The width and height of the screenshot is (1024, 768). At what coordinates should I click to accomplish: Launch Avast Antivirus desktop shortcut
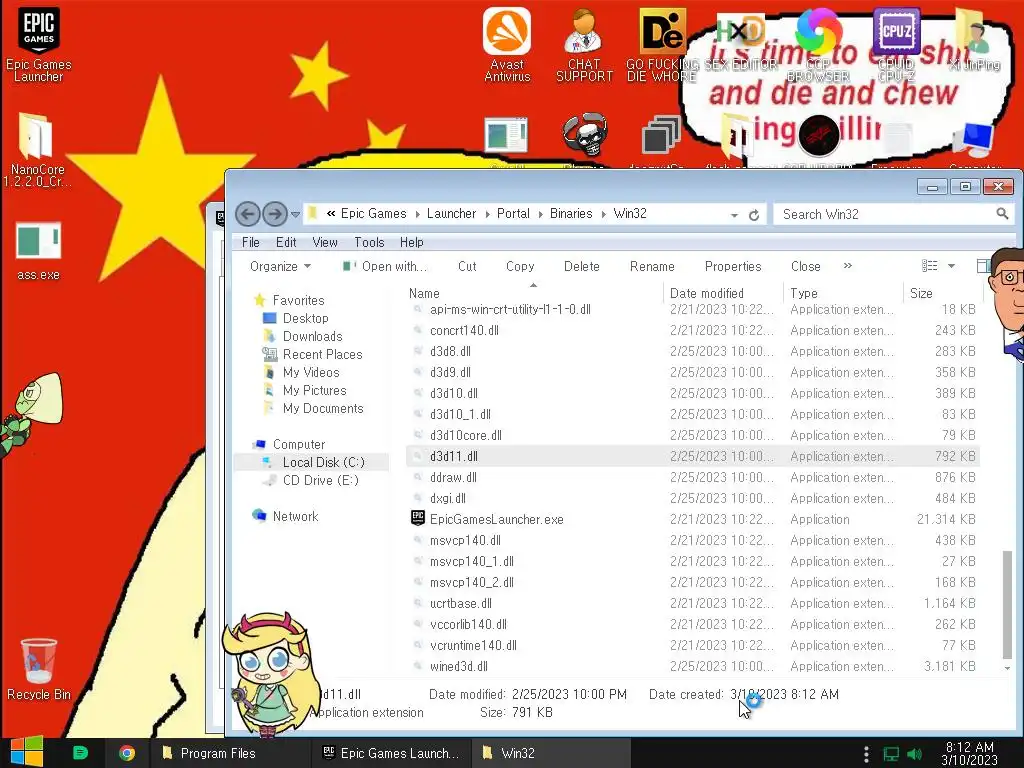(x=507, y=44)
